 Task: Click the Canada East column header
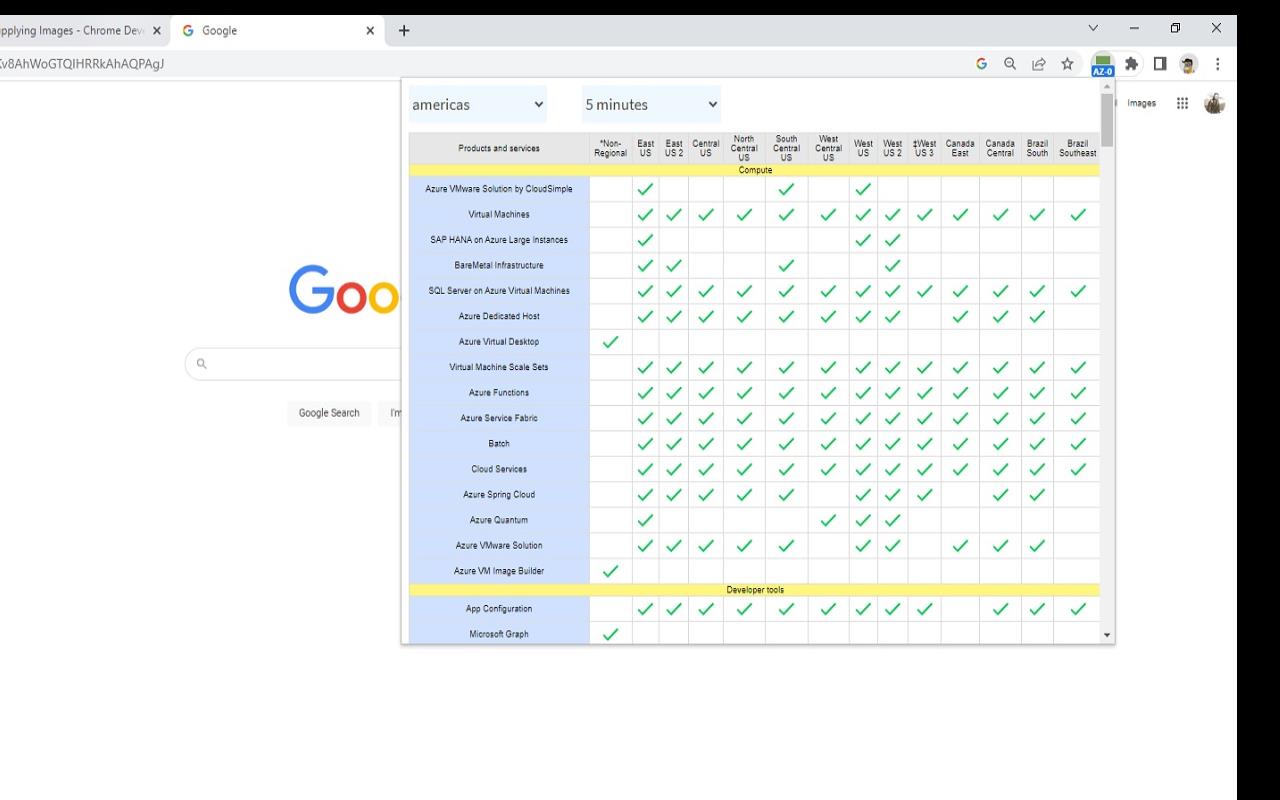pyautogui.click(x=960, y=148)
